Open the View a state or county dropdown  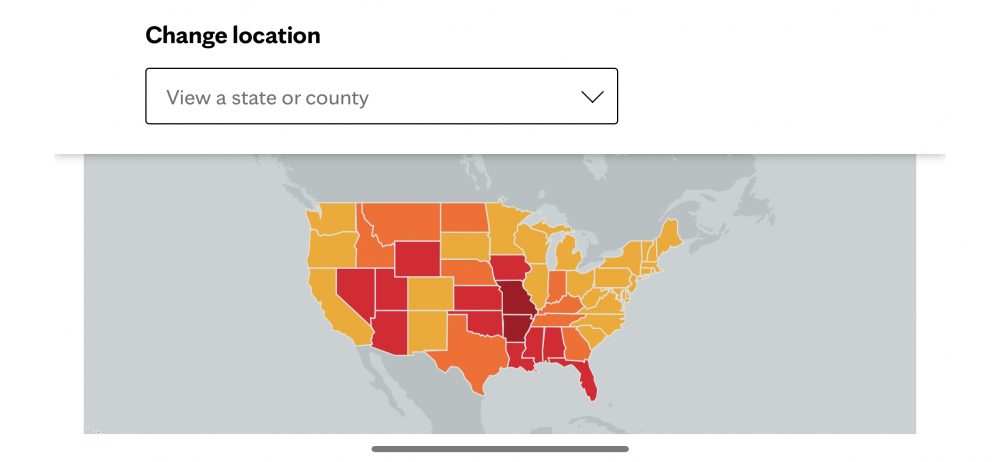coord(381,96)
